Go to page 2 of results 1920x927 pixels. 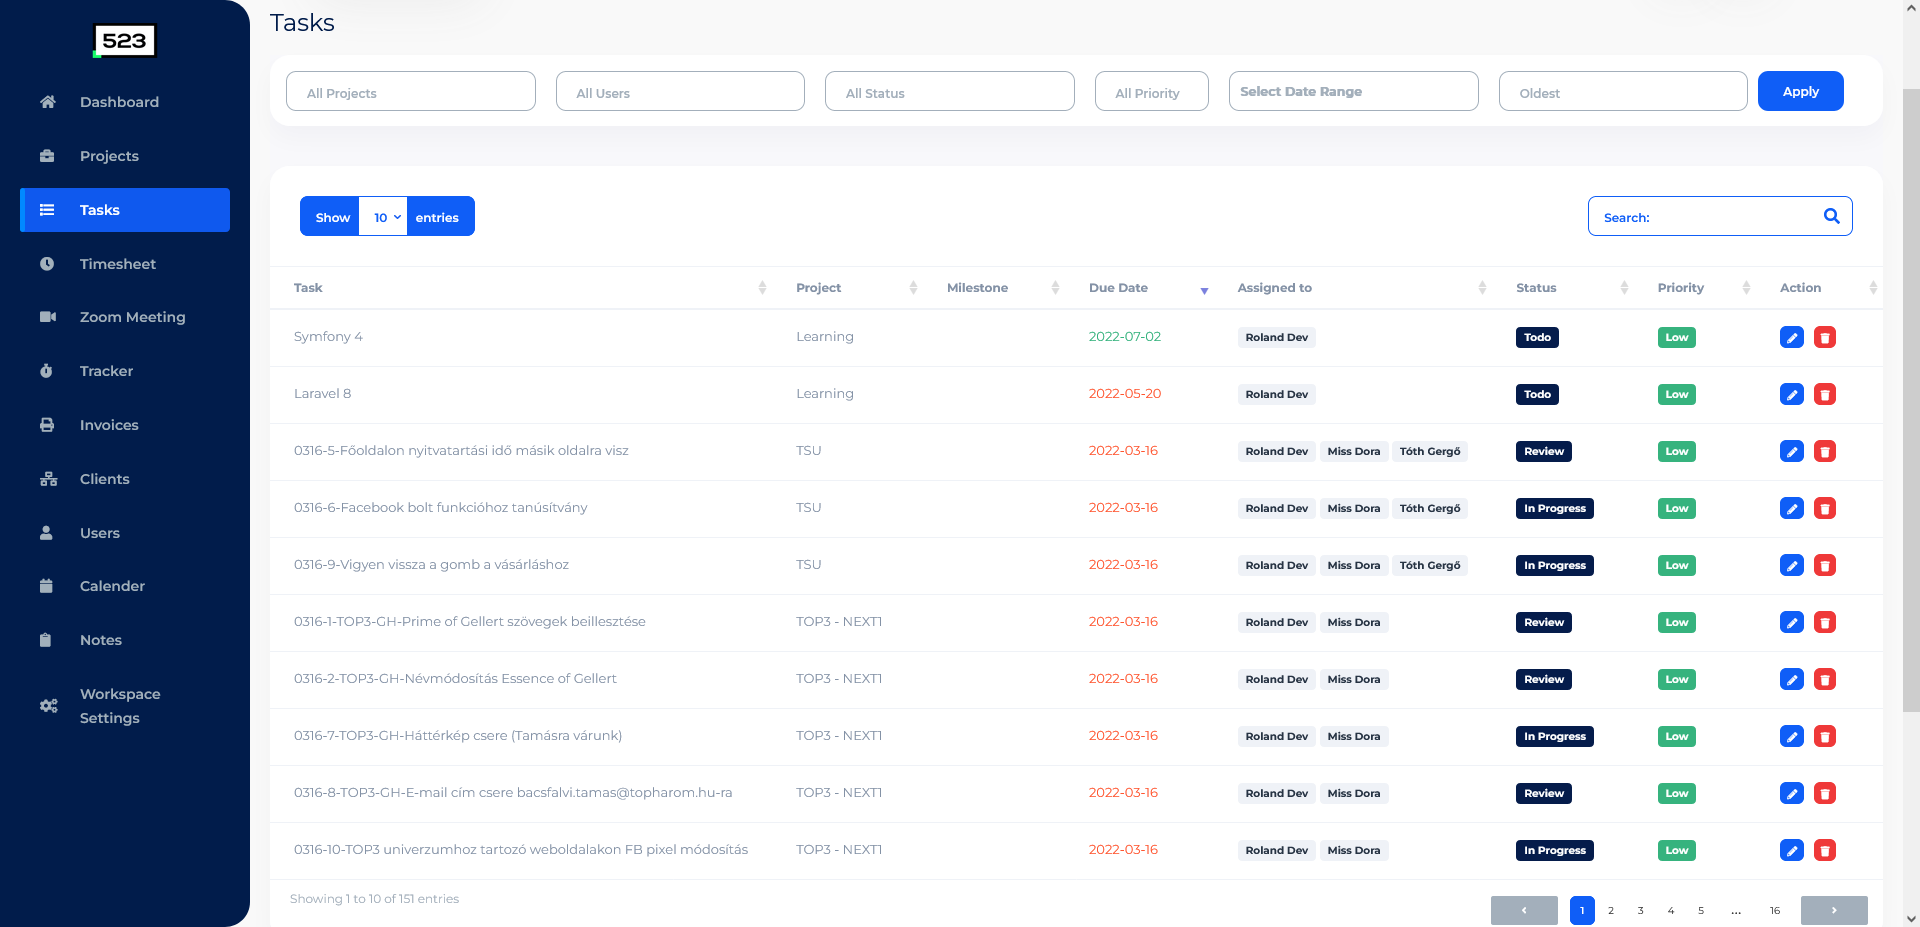1610,911
